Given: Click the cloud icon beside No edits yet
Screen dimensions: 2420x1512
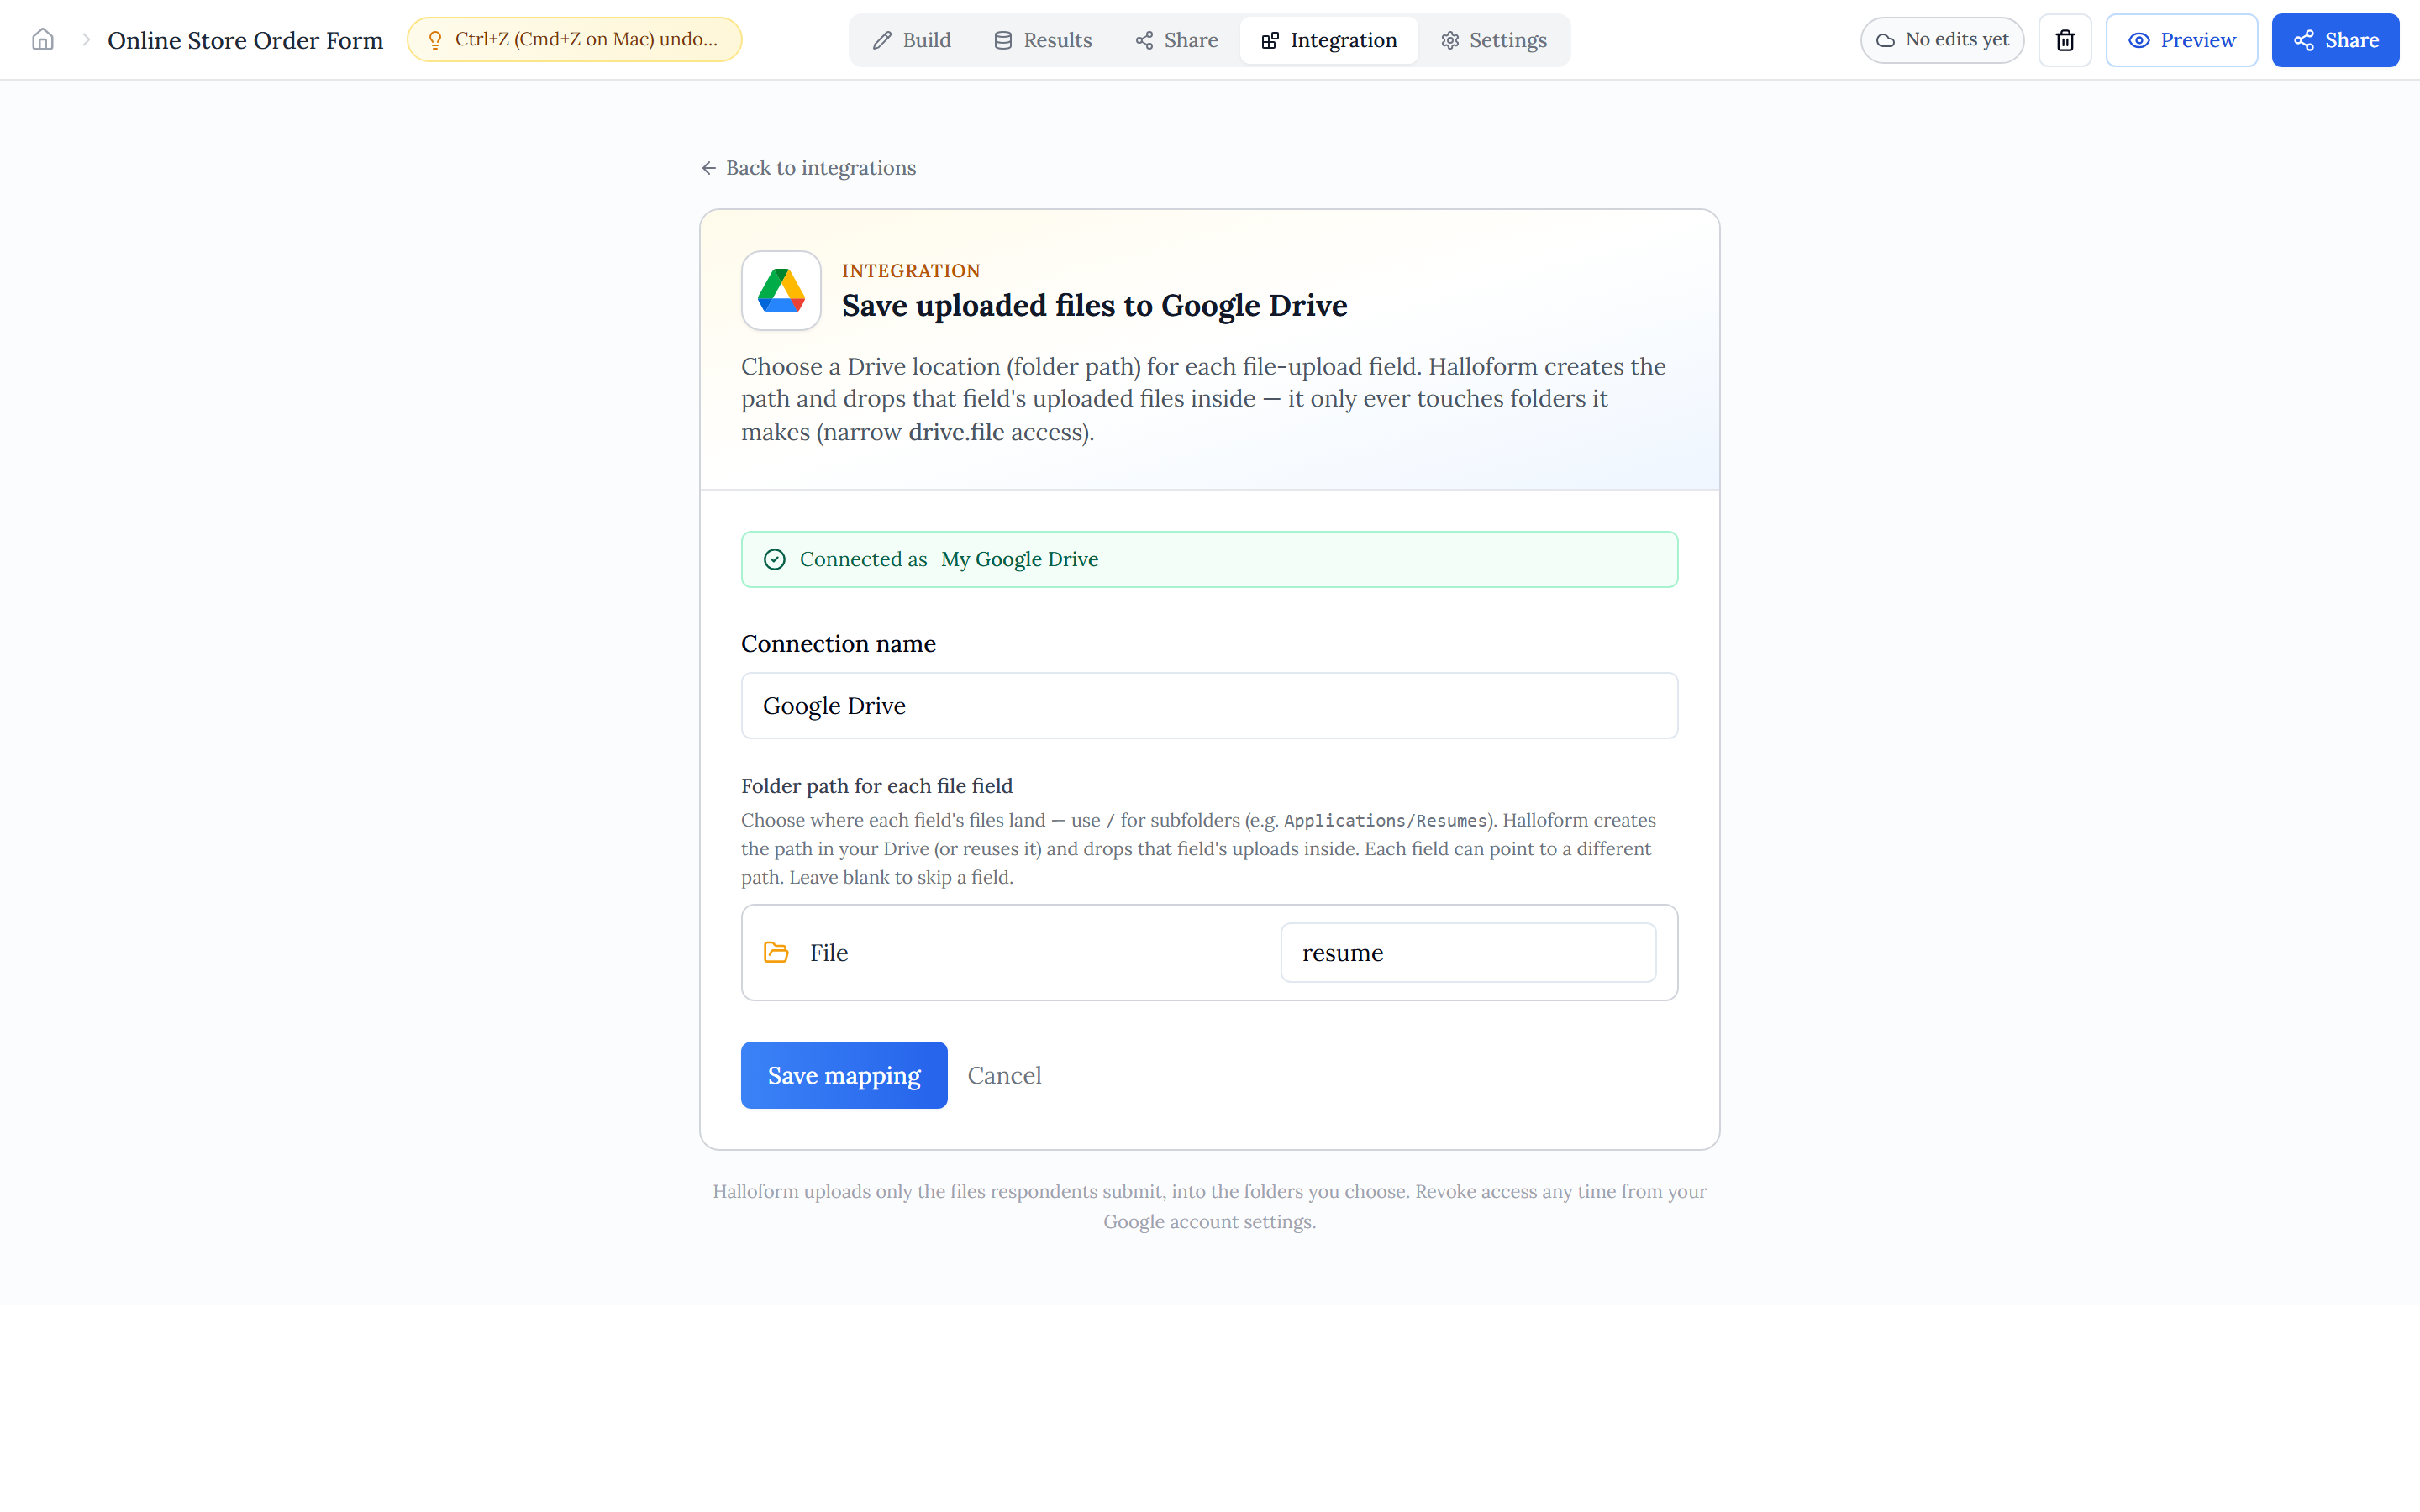Looking at the screenshot, I should (x=1885, y=40).
